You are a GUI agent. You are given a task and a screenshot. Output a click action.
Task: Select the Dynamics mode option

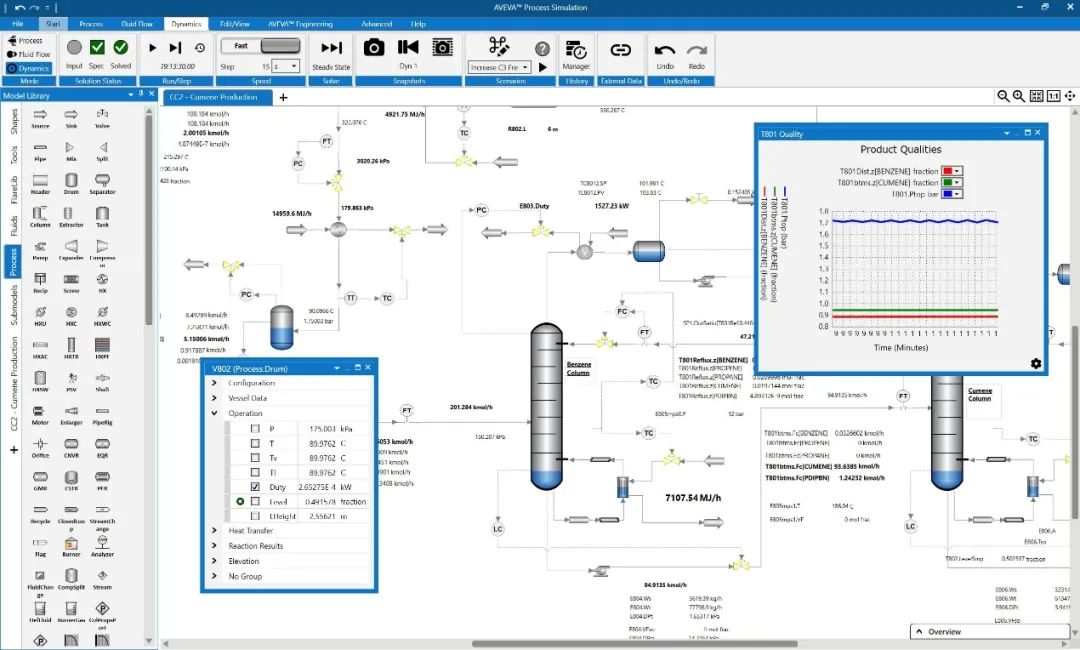coord(28,68)
